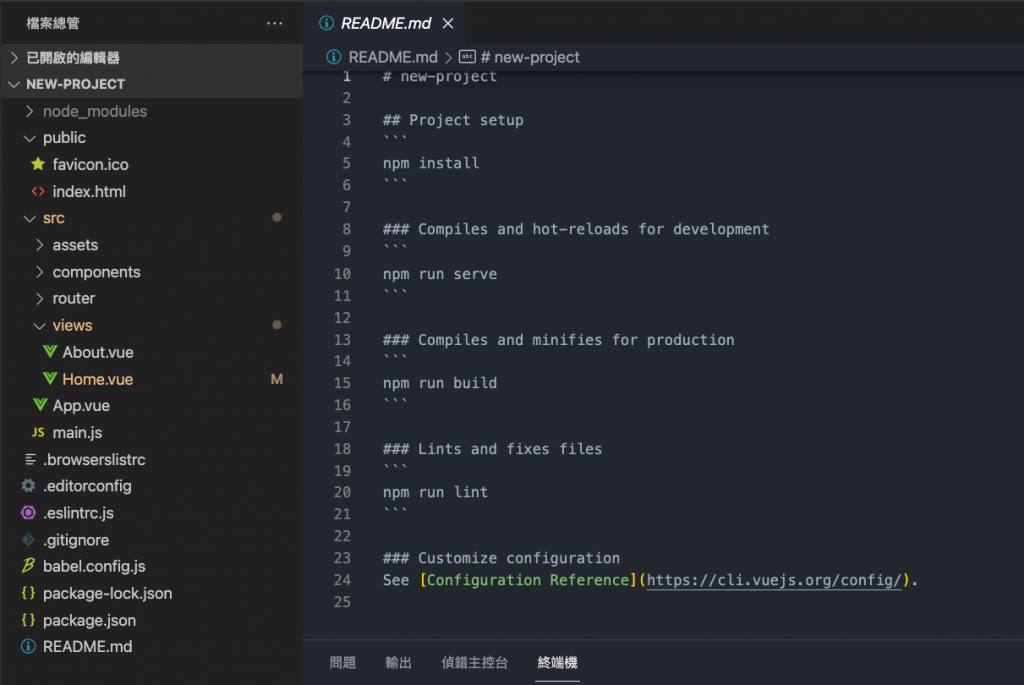Expand the node_modules folder
Image resolution: width=1024 pixels, height=685 pixels.
[x=94, y=111]
